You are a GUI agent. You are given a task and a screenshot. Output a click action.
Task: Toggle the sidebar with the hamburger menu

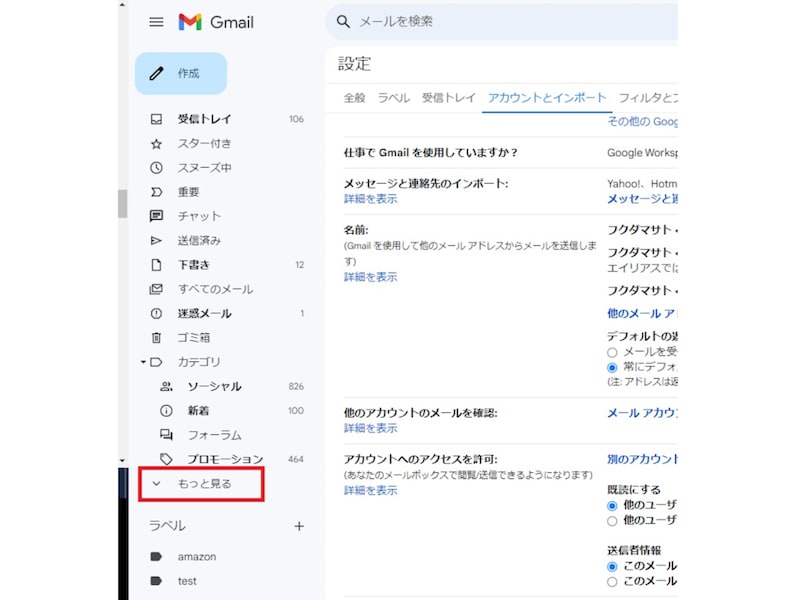(156, 22)
